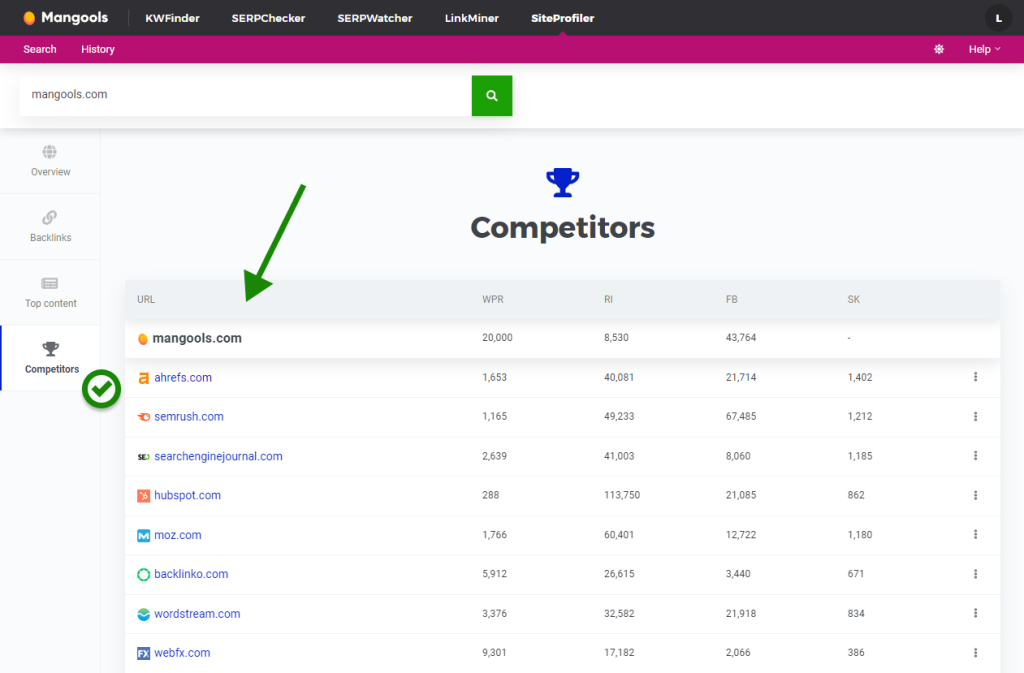Open the moz.com competitor link
Screen dimensions: 1024x673
pyautogui.click(x=178, y=534)
